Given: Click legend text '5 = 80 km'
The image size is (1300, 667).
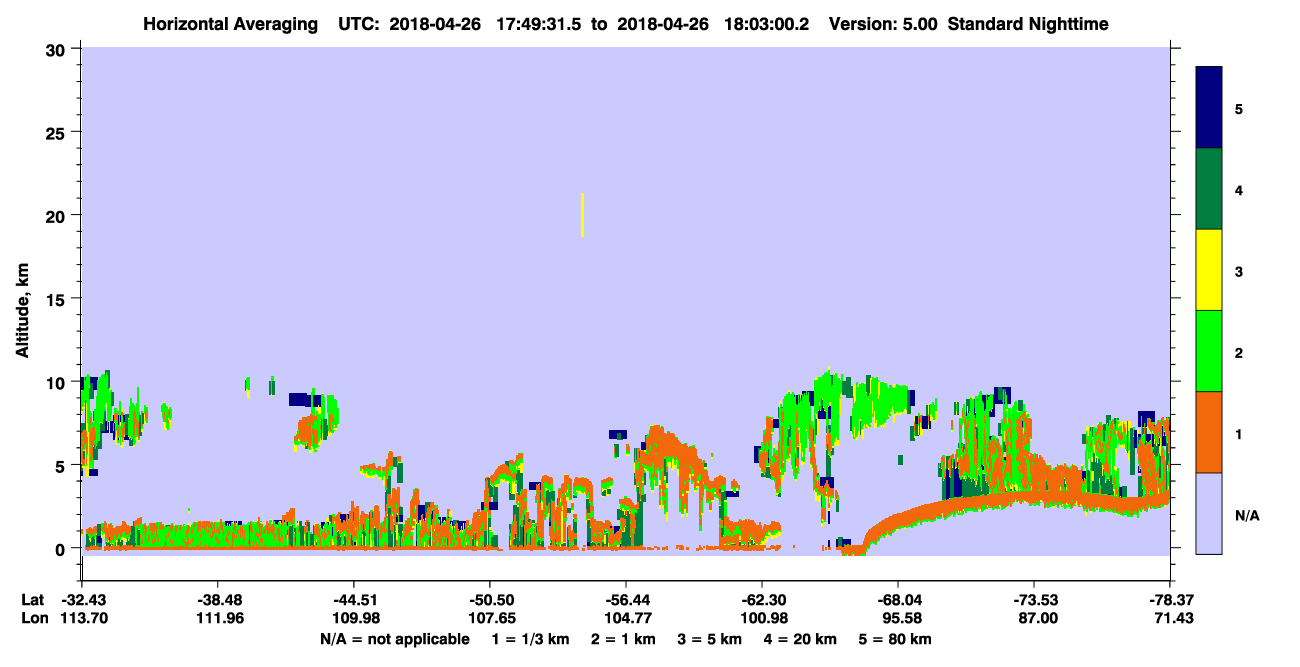Looking at the screenshot, I should 895,639.
